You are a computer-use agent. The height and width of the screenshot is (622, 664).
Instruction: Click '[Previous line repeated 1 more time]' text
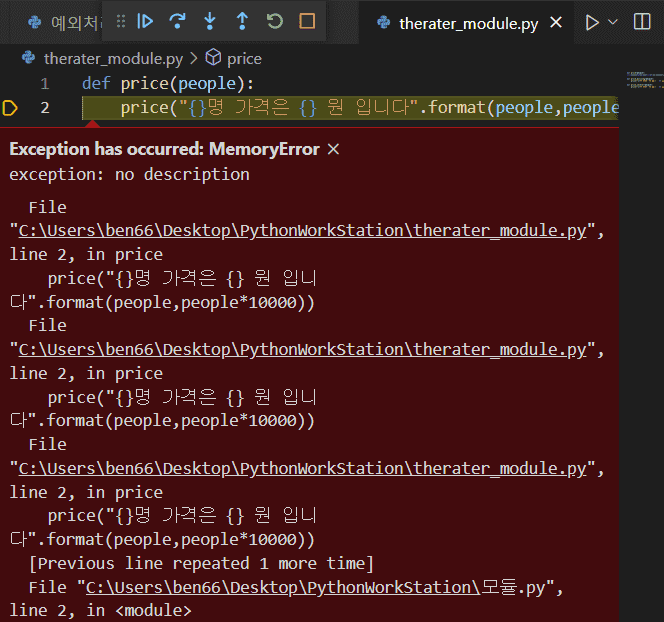pyautogui.click(x=201, y=564)
